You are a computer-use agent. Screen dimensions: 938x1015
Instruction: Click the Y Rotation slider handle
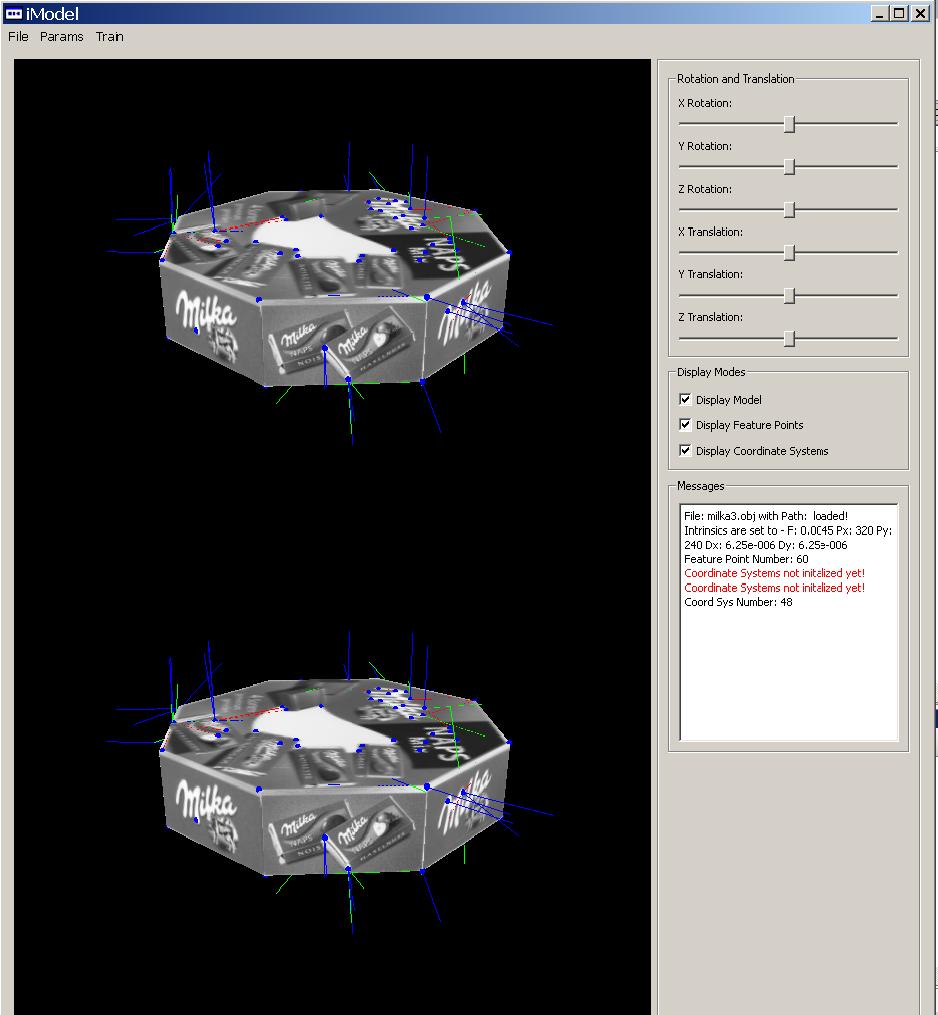pyautogui.click(x=789, y=167)
